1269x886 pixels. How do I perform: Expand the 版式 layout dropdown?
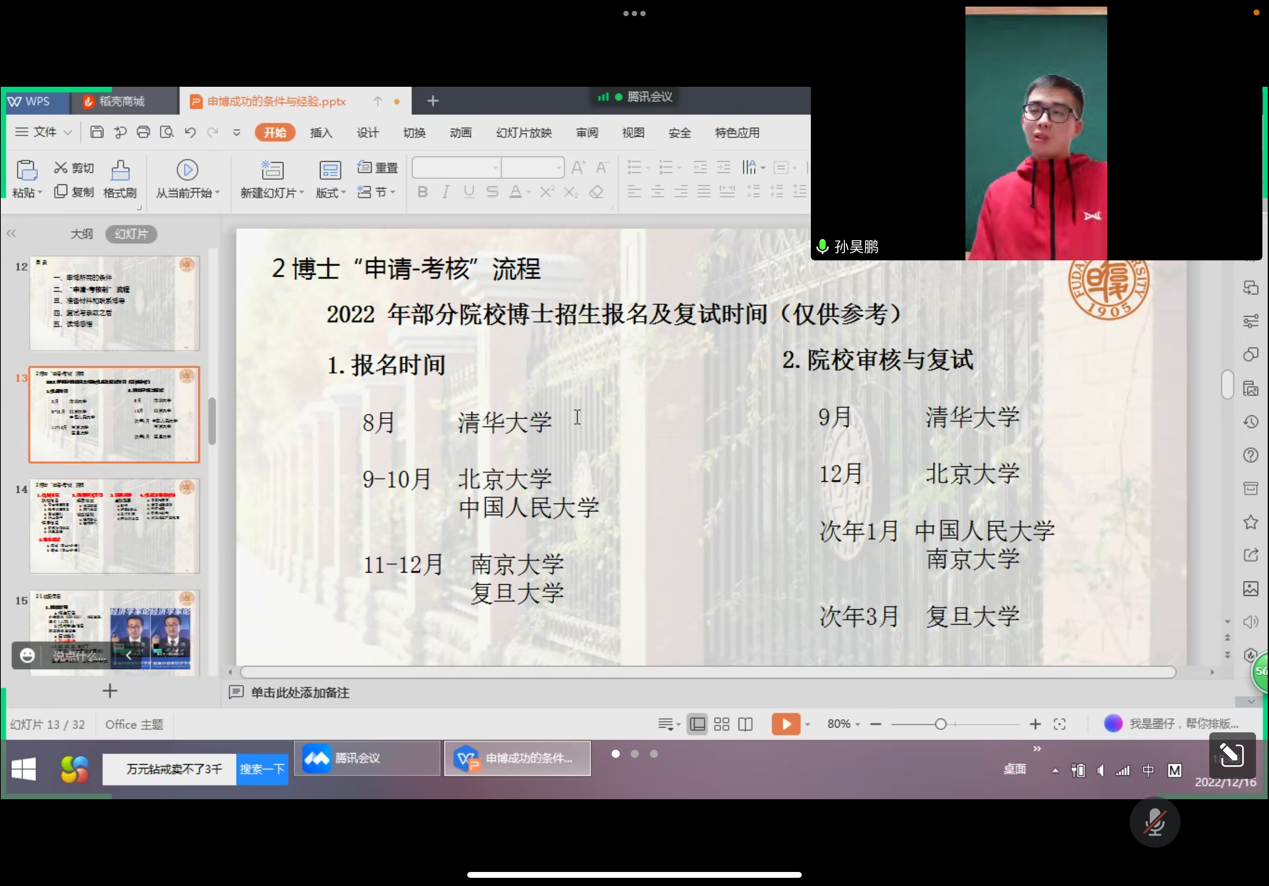point(330,178)
